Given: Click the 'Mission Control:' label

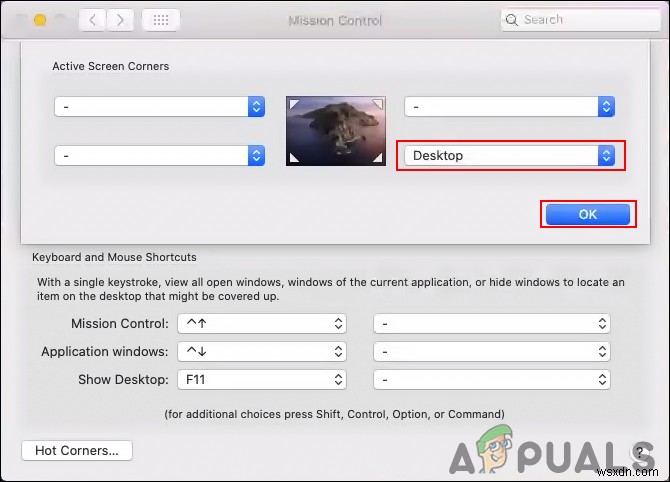Looking at the screenshot, I should click(x=120, y=323).
